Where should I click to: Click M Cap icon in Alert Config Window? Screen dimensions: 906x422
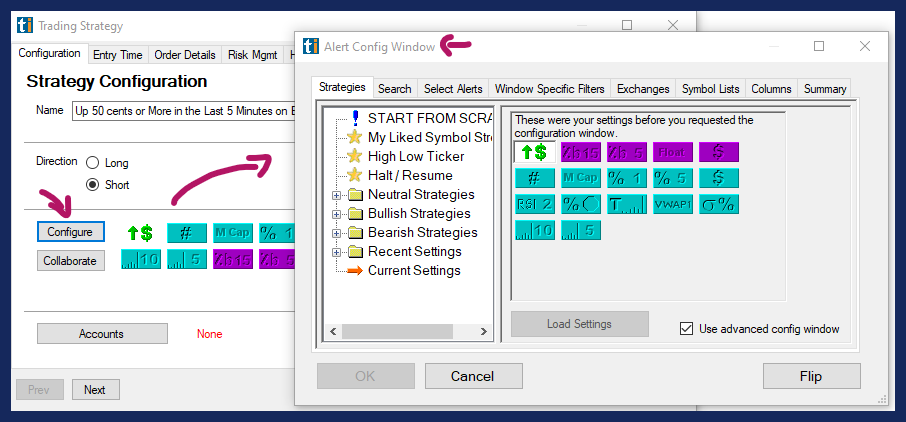click(580, 178)
